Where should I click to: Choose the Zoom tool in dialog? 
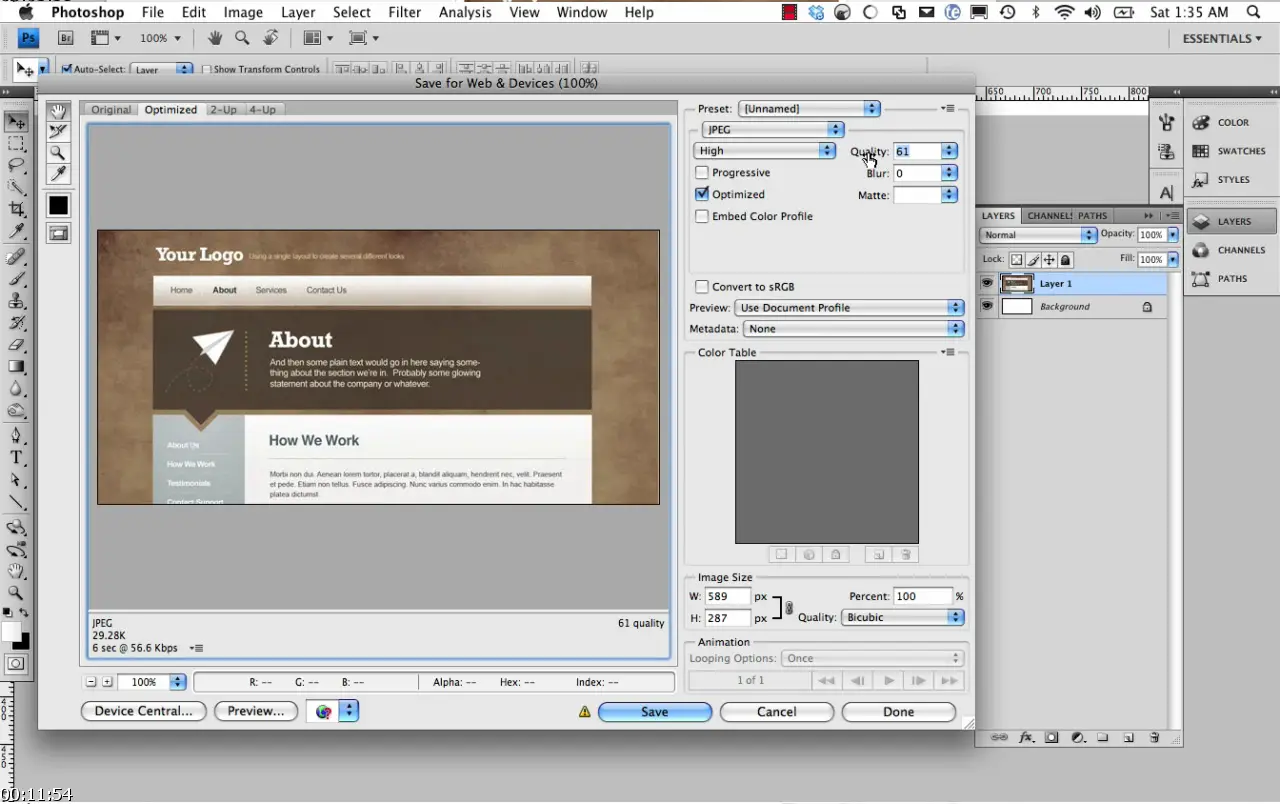(x=59, y=153)
